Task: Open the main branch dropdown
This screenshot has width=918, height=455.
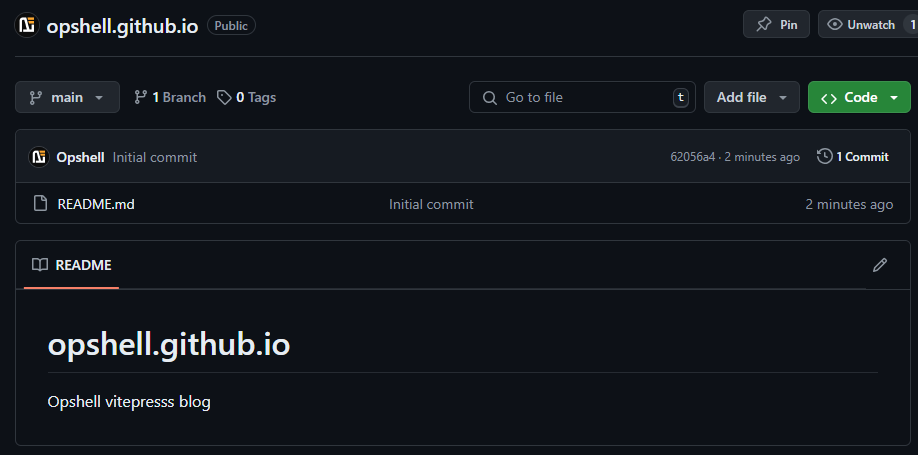Action: (x=67, y=97)
